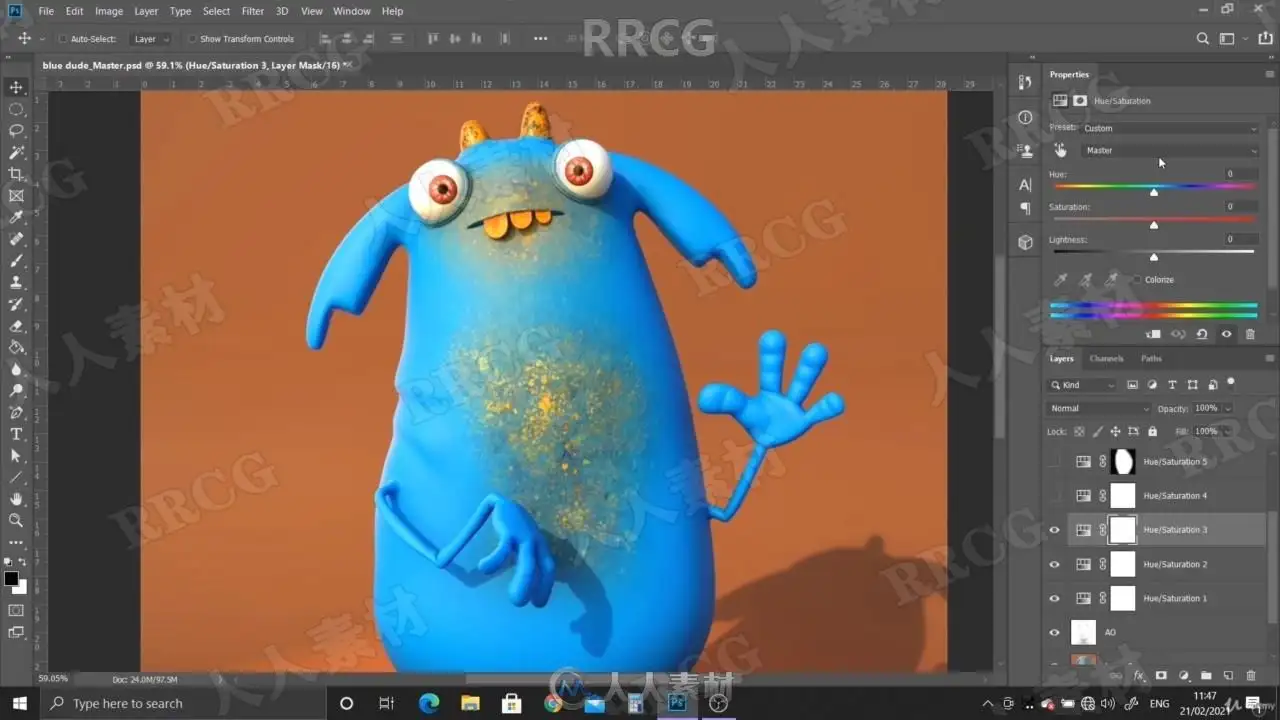Hide the Hue/Saturation 2 layer

click(x=1054, y=564)
